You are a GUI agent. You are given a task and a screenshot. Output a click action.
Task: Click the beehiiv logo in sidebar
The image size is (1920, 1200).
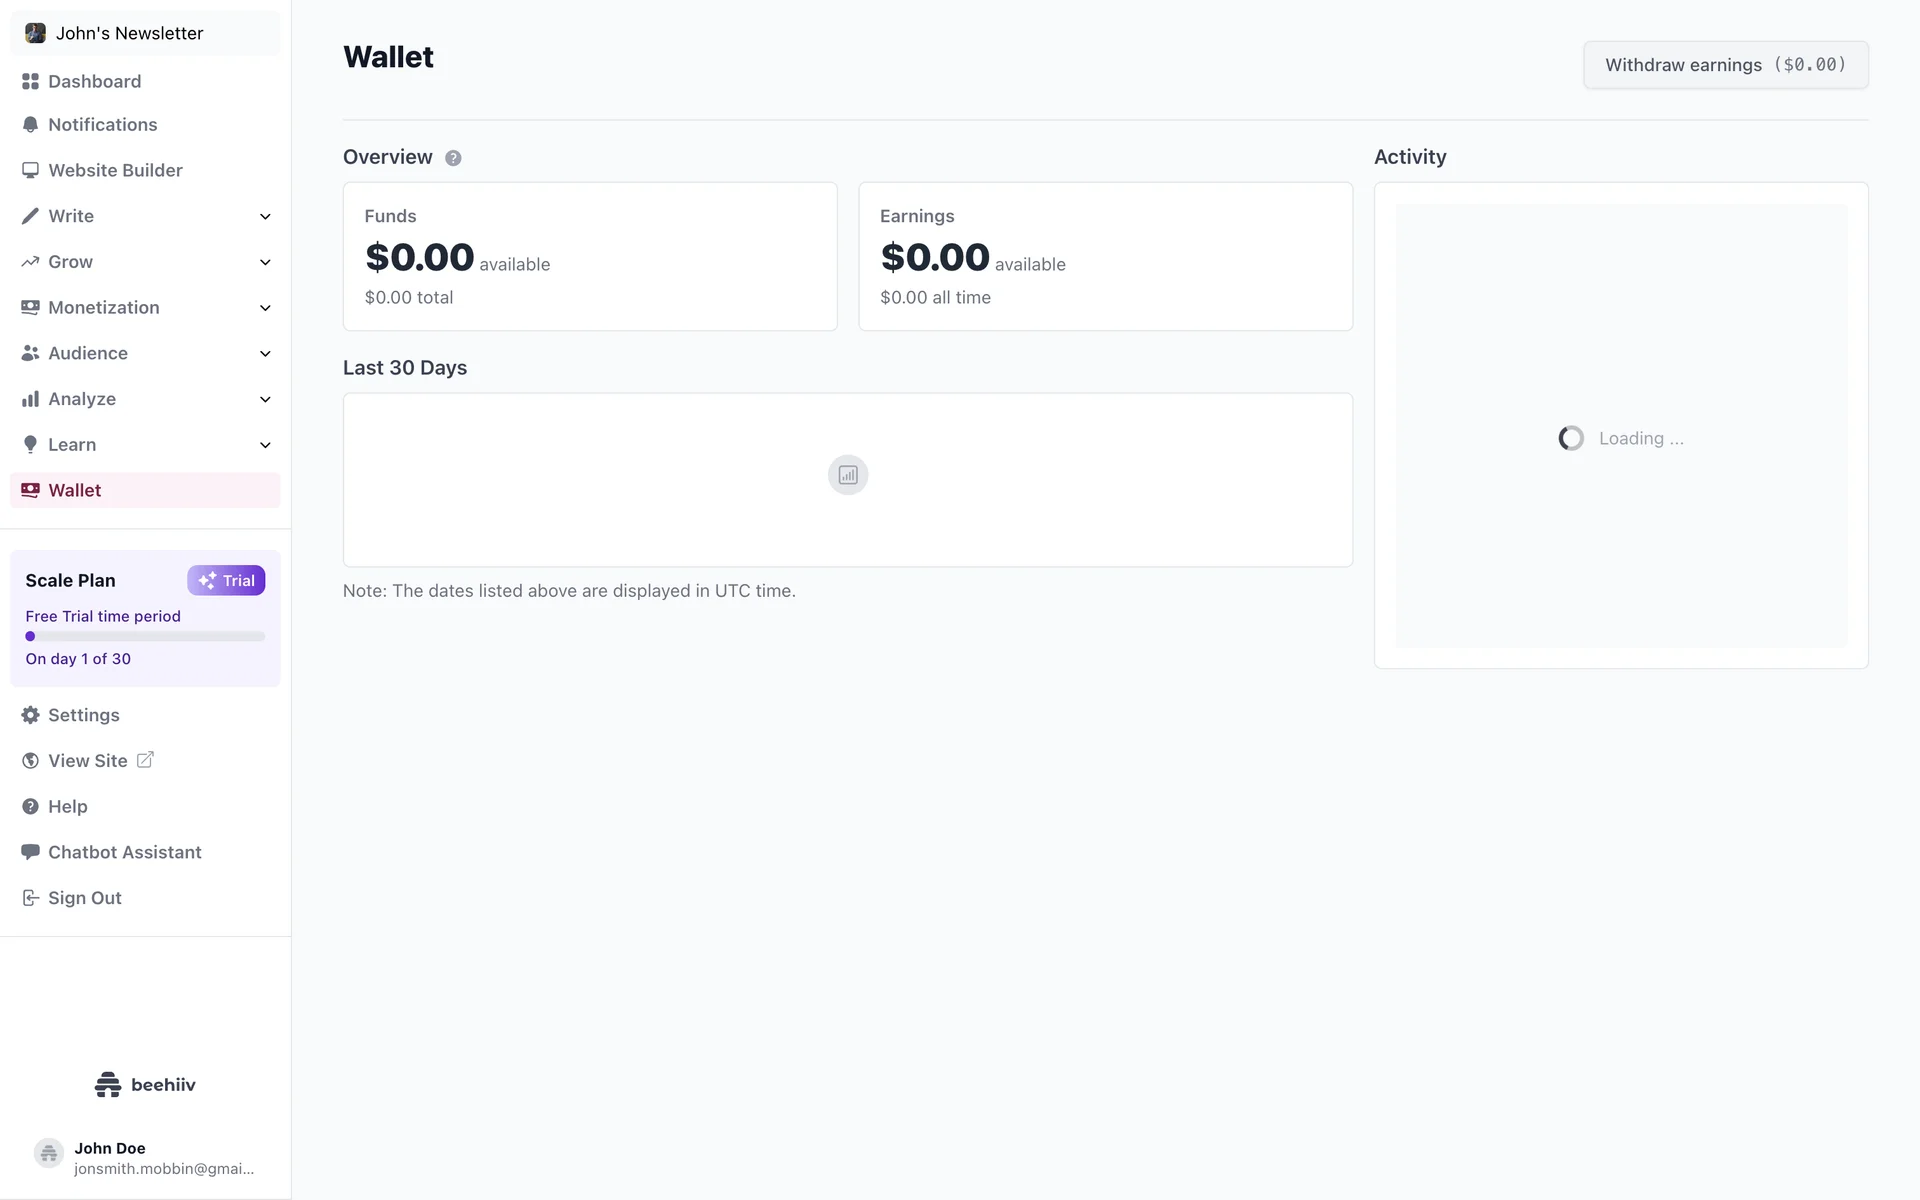point(145,1084)
